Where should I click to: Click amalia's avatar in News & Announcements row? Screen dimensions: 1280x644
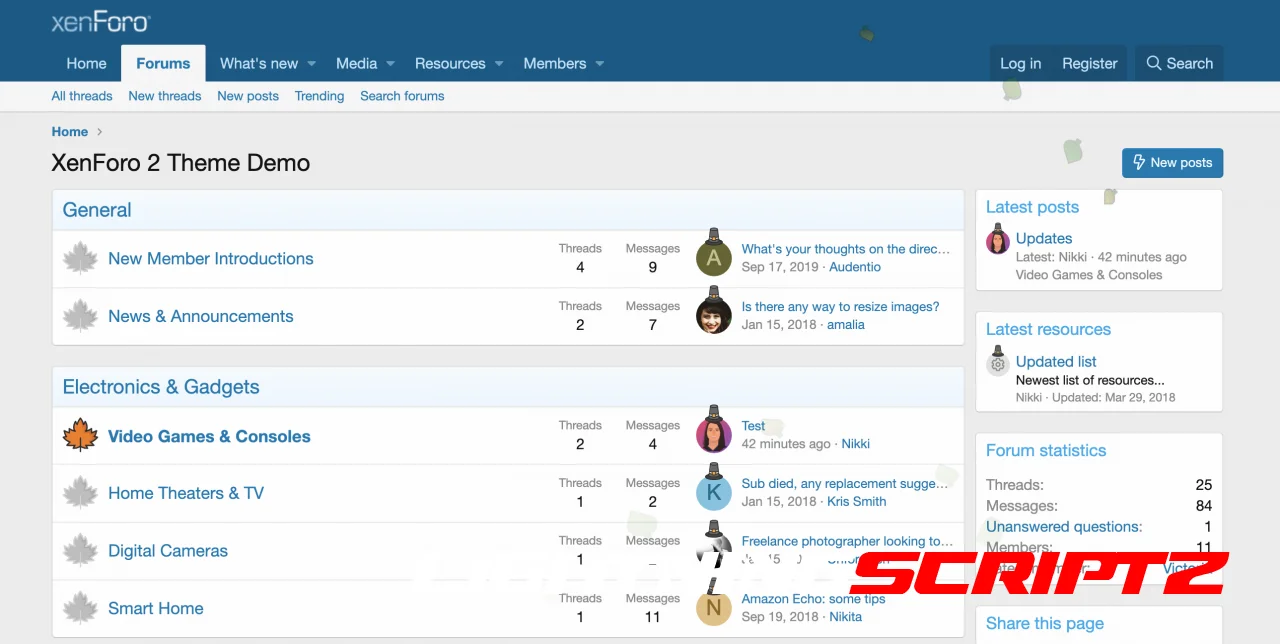coord(713,316)
